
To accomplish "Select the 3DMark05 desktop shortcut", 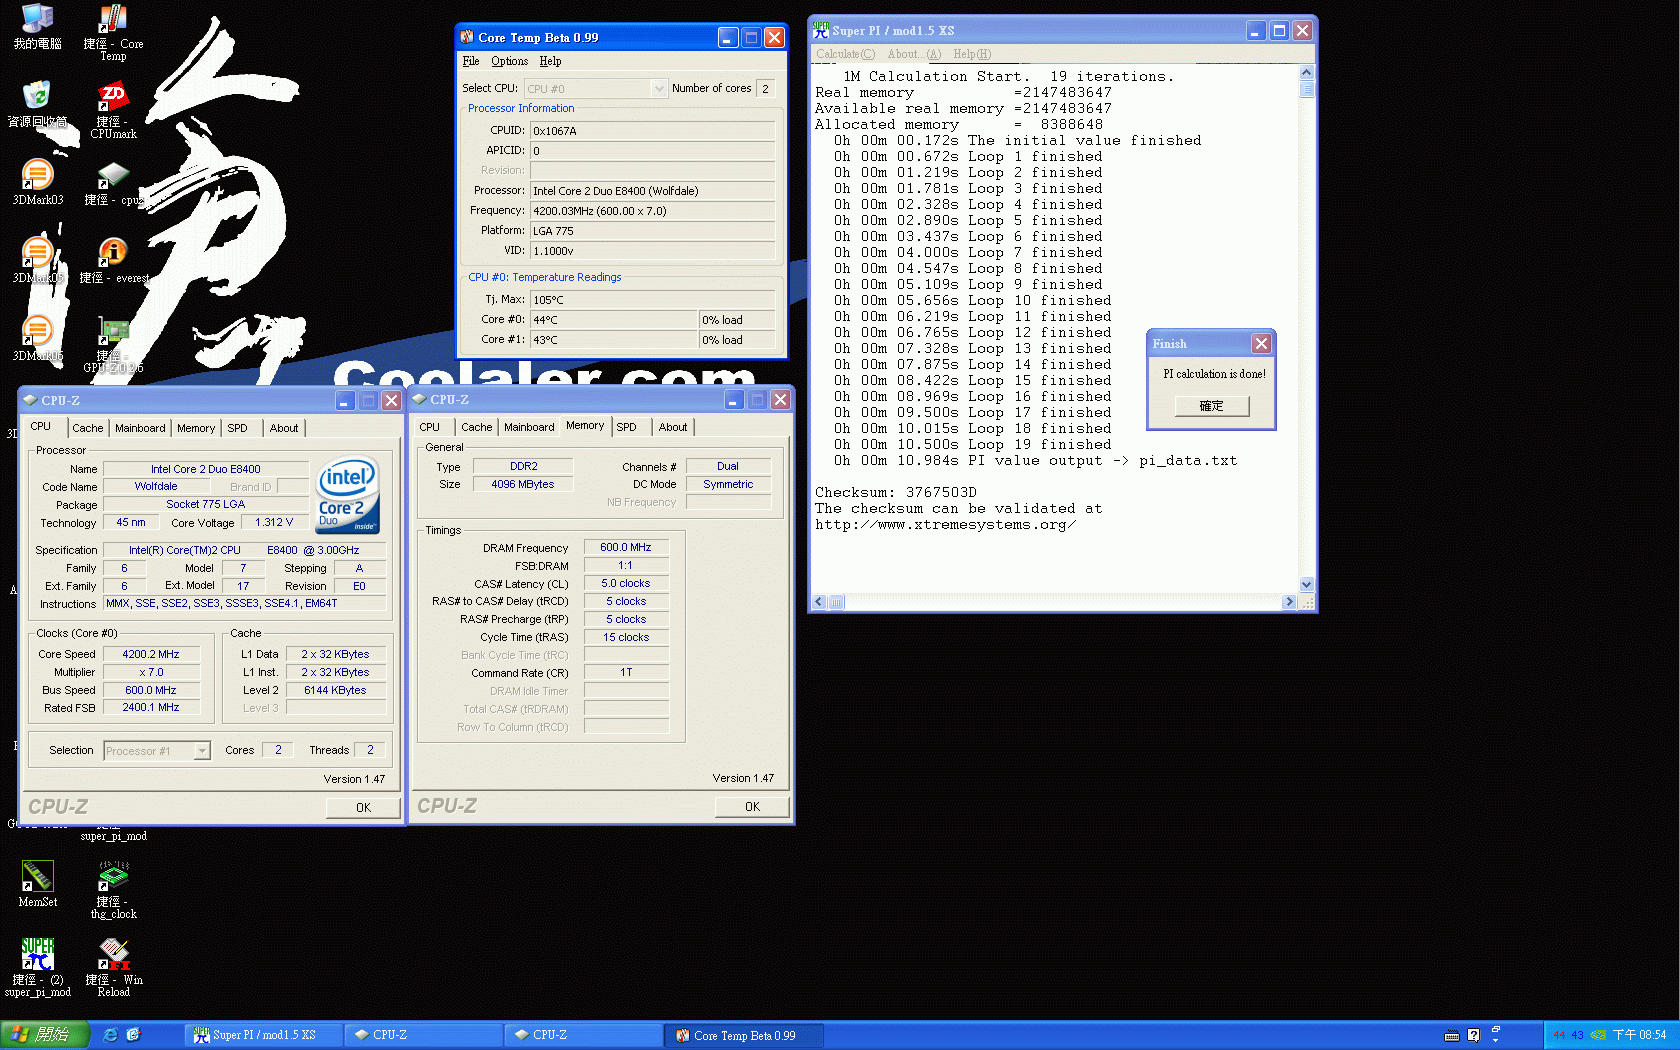I will [x=37, y=261].
